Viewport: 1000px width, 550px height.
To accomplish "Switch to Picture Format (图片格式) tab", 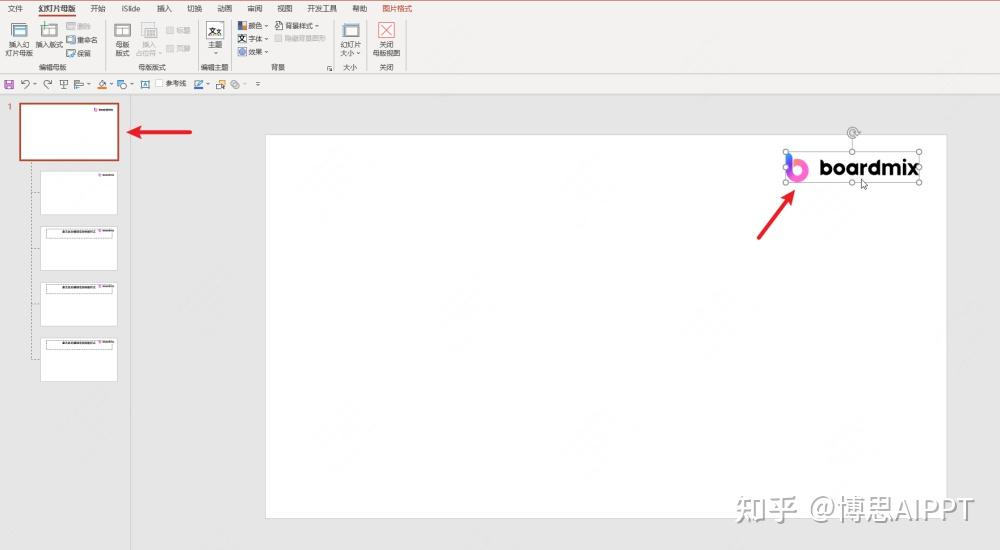I will 397,8.
